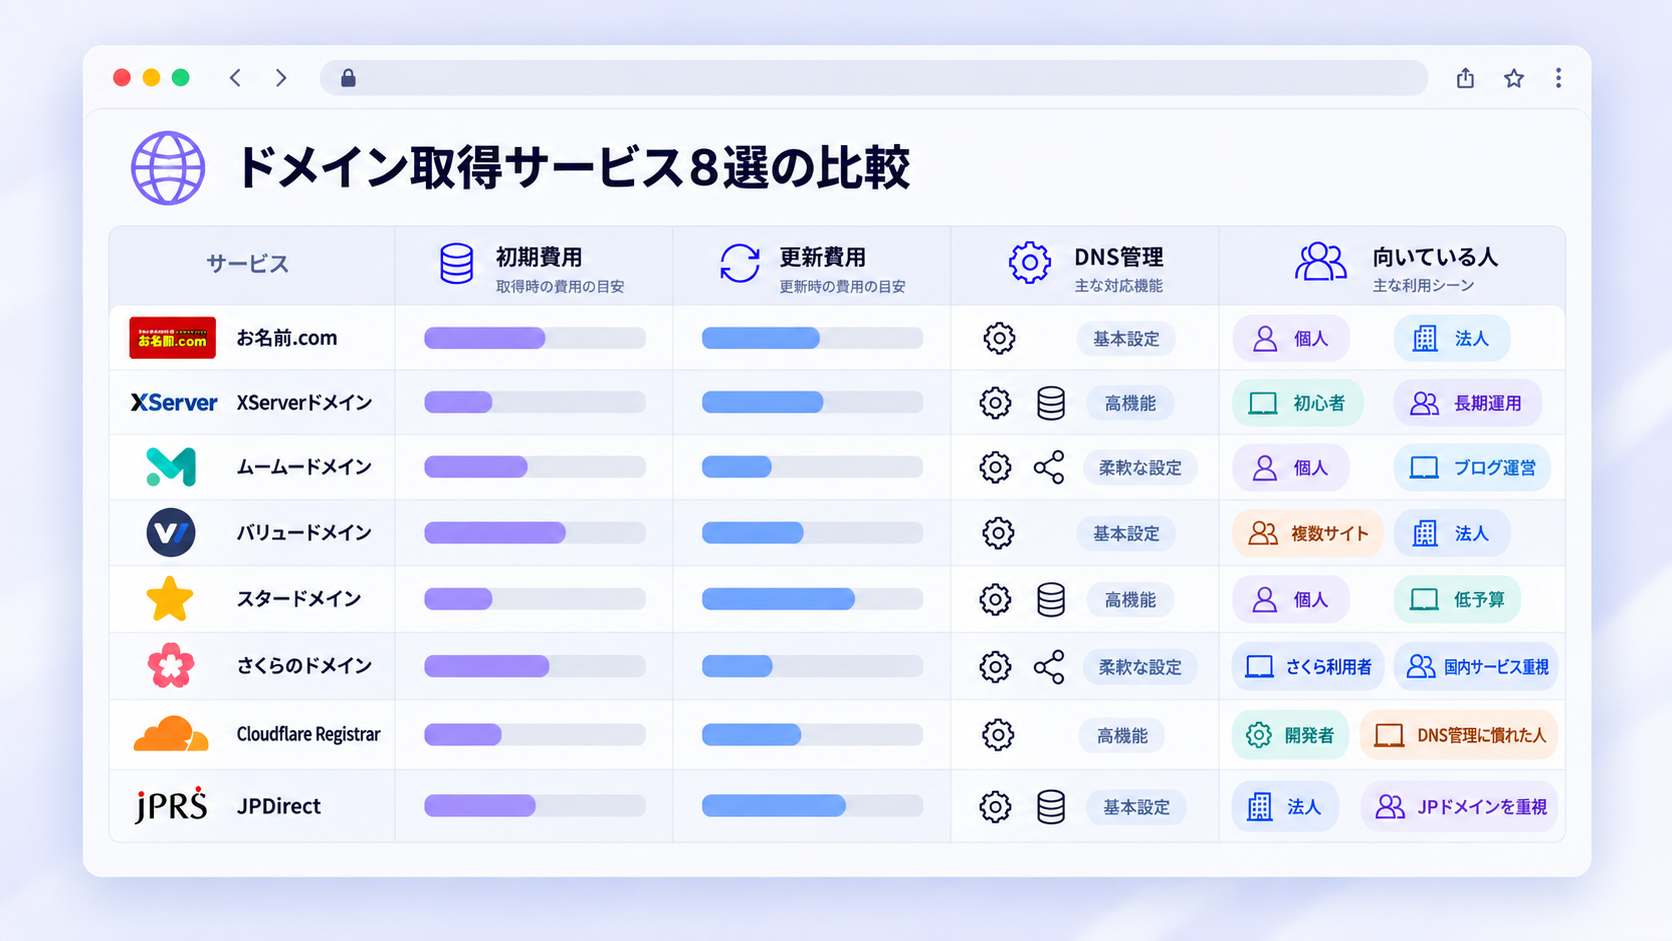Click the 更新費用 bar for JPDirect

coord(812,805)
